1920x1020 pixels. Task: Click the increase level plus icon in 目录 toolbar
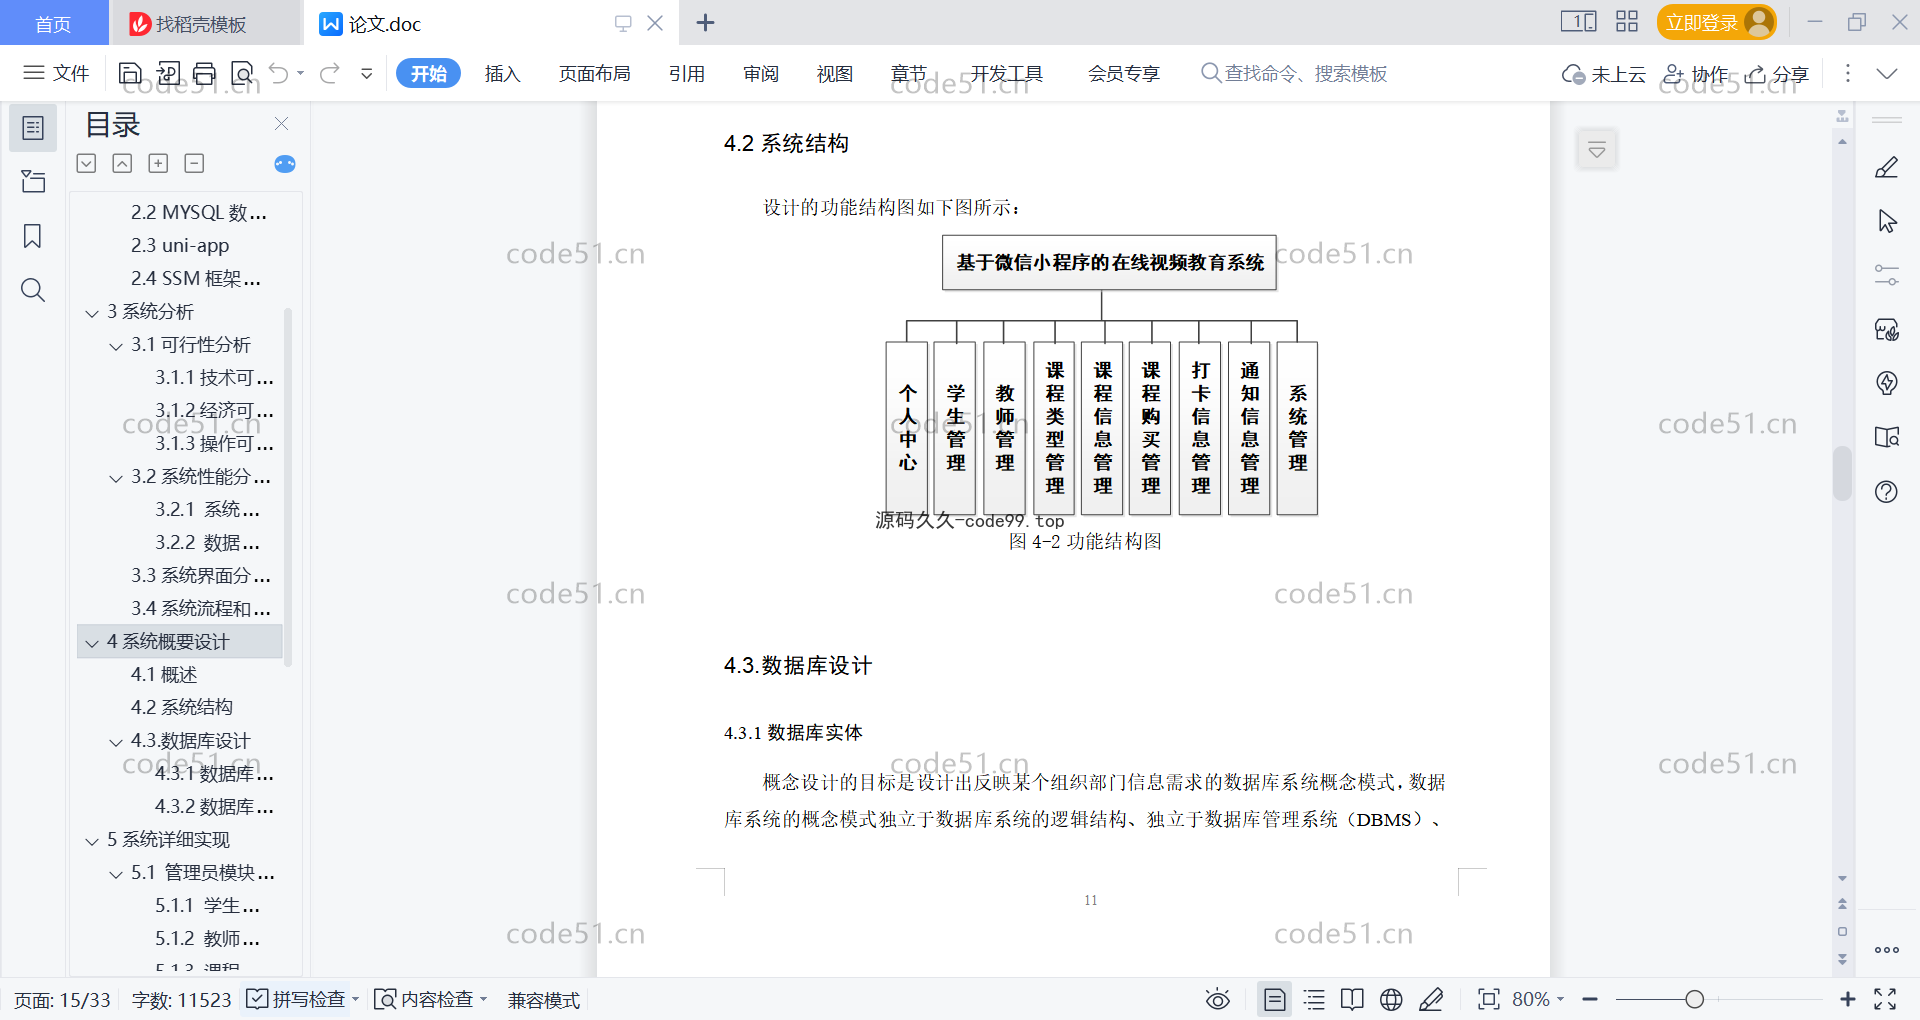click(158, 163)
